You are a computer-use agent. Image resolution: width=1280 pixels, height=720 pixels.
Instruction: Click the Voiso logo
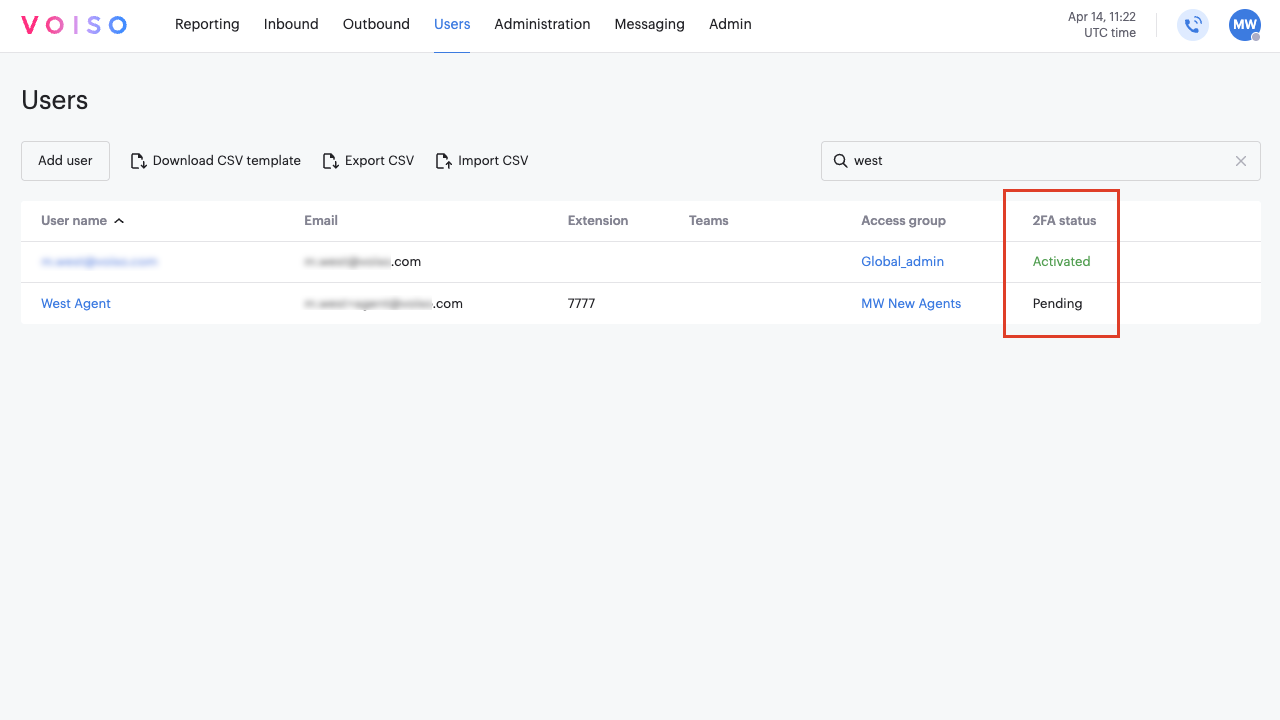tap(74, 25)
